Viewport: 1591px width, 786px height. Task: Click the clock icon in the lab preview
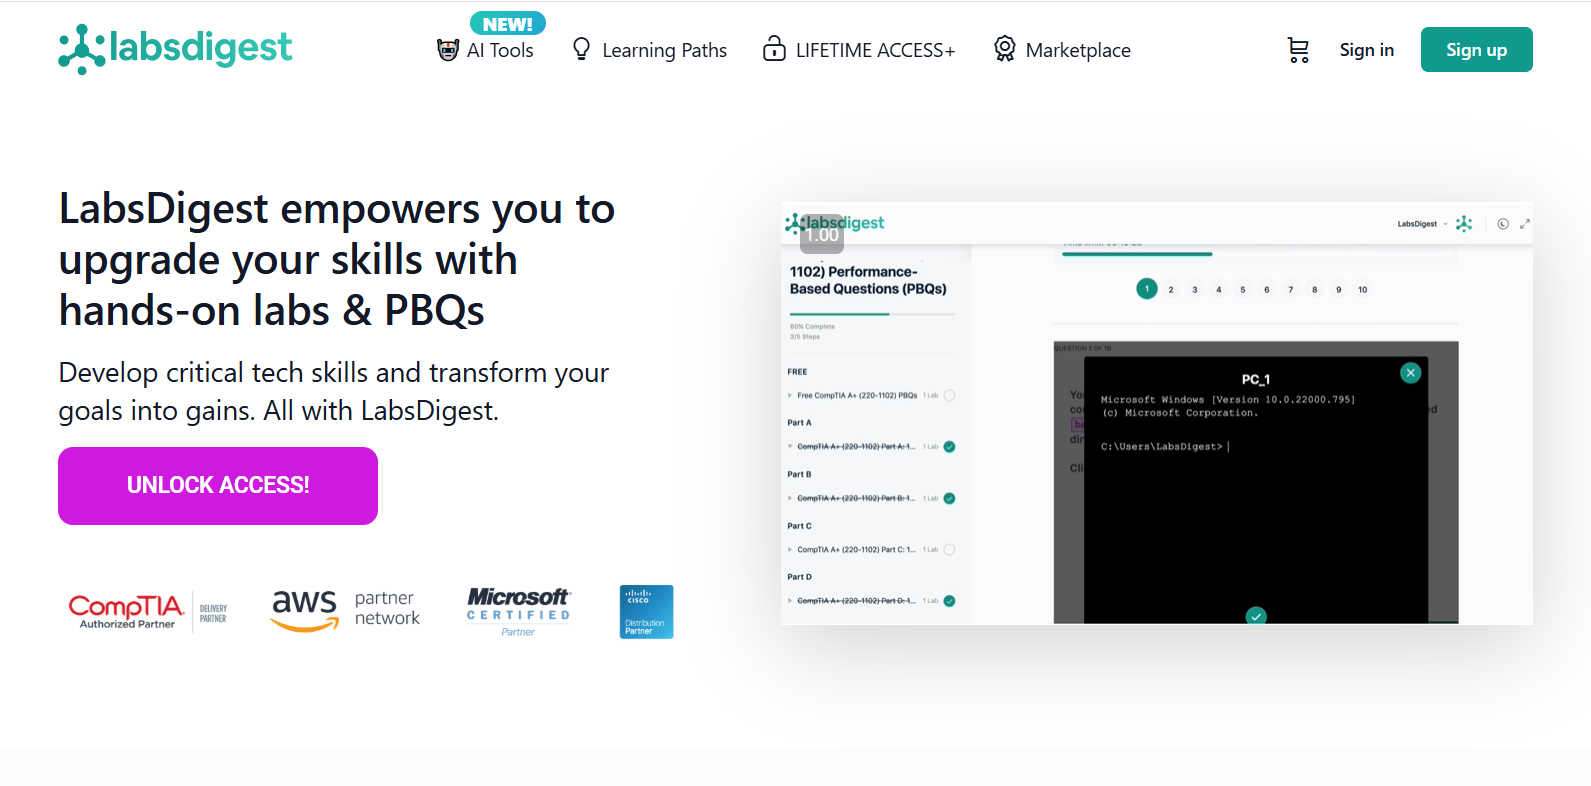1502,224
